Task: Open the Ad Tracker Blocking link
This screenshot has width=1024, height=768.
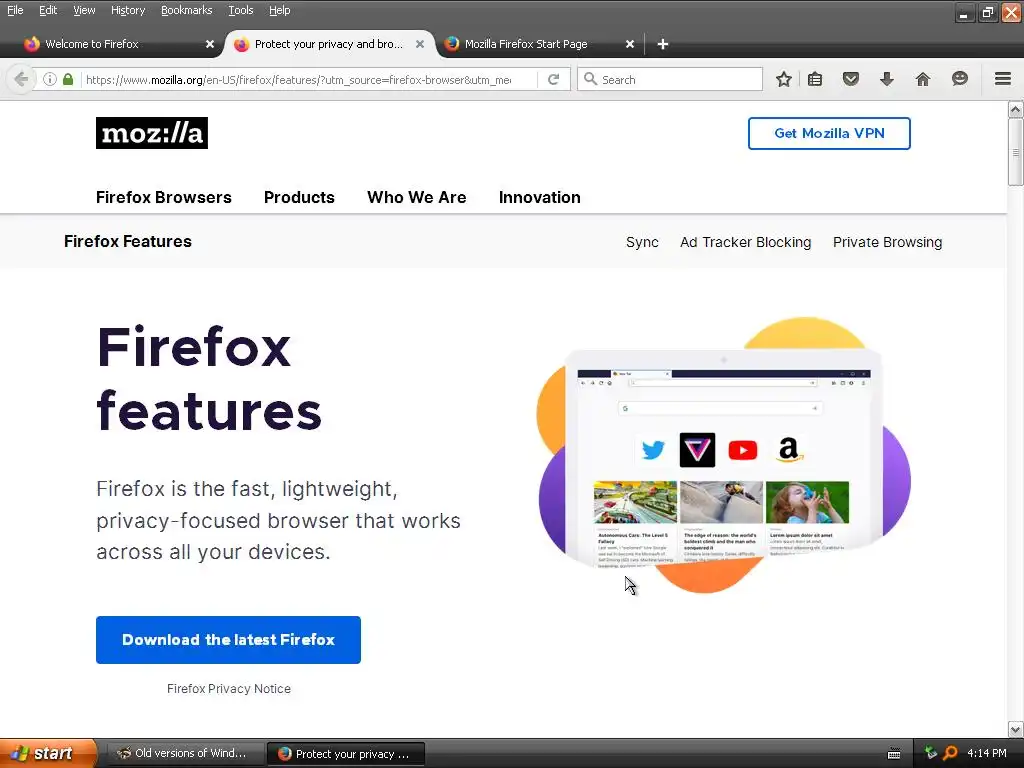Action: [745, 242]
